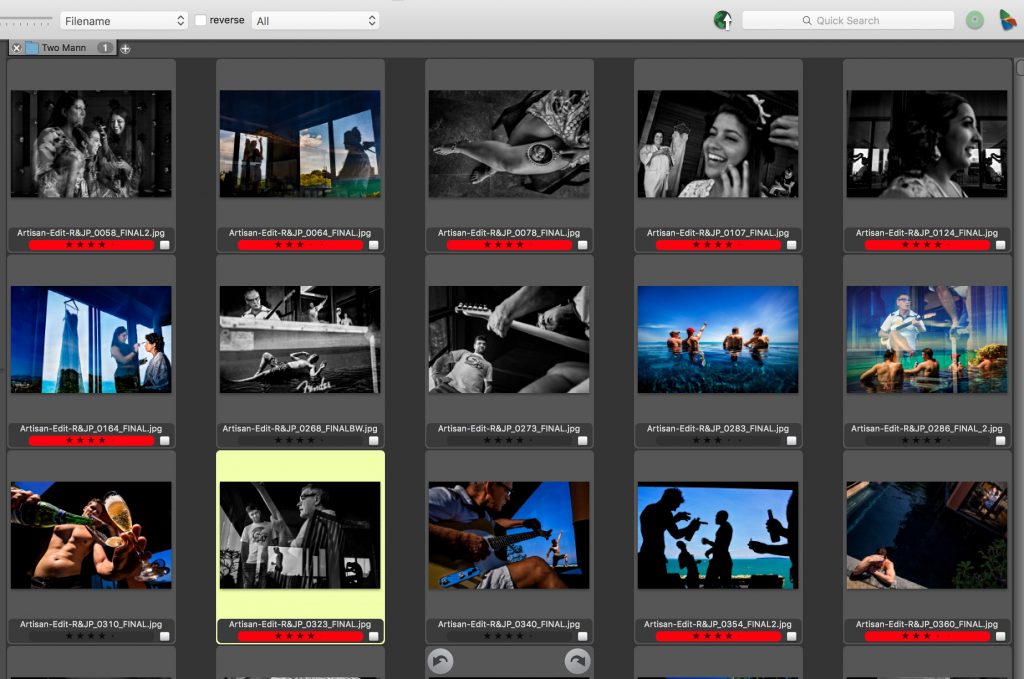The height and width of the screenshot is (679, 1024).
Task: Tag checkbox for Artisan-Edit-R&JP_0064_FINAL.jpg
Action: coord(374,245)
